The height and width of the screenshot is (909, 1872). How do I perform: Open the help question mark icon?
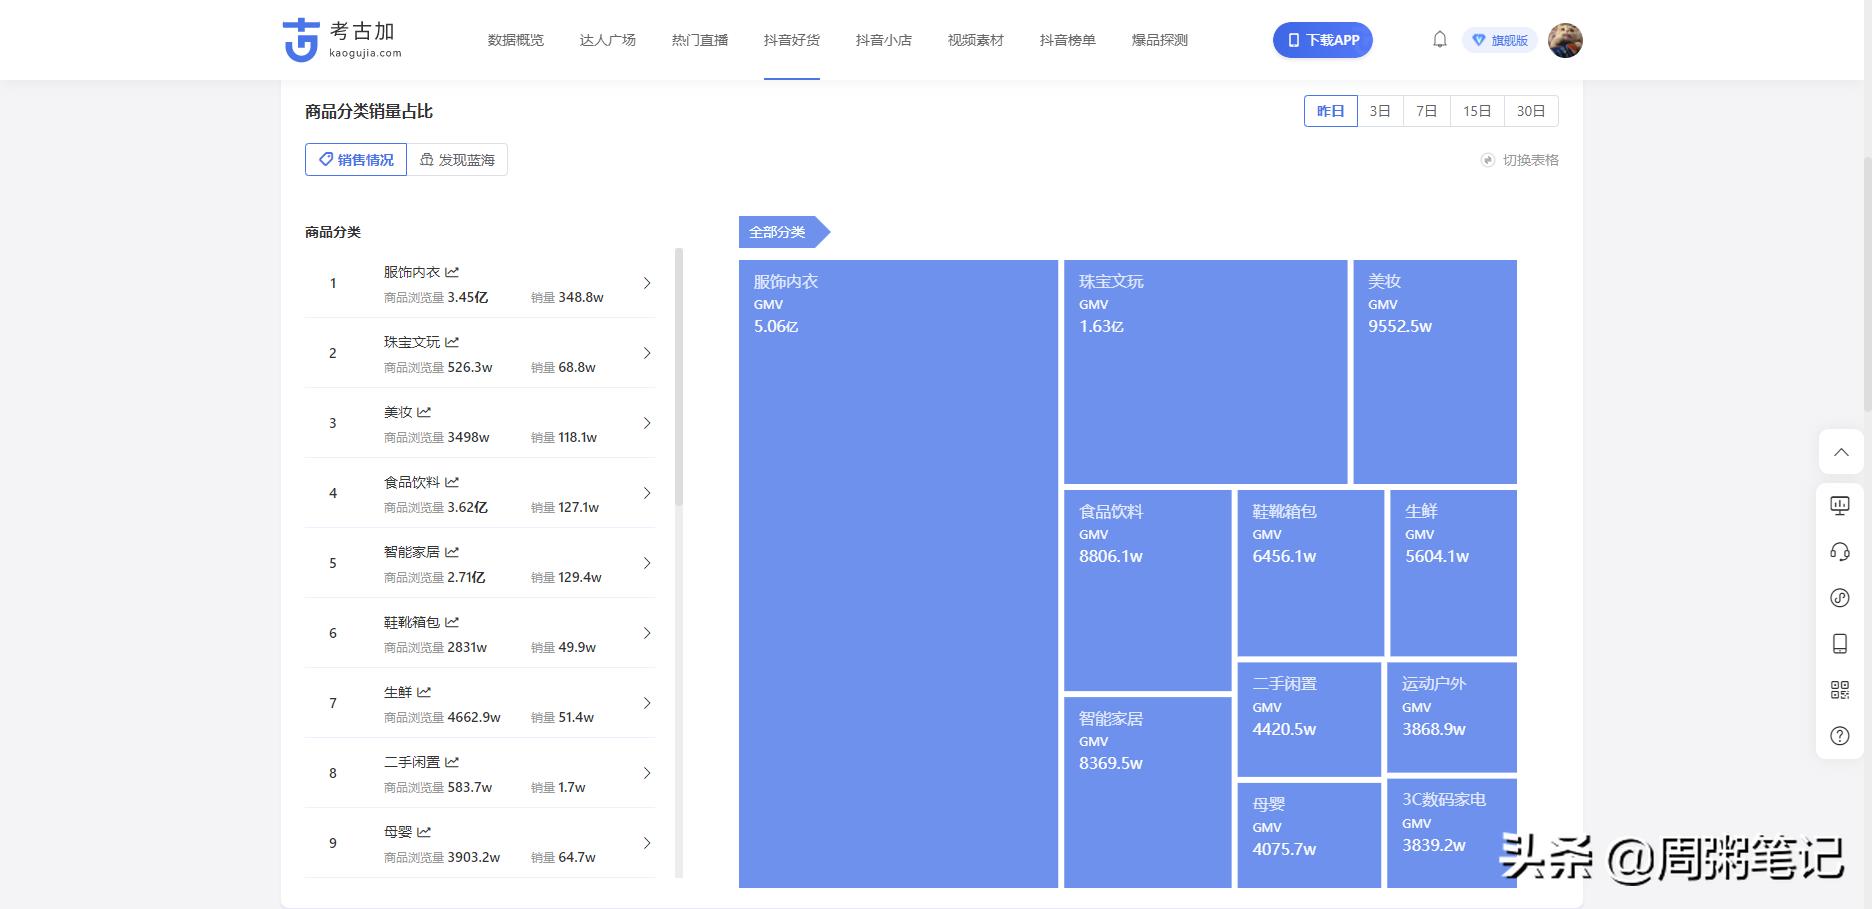point(1840,736)
